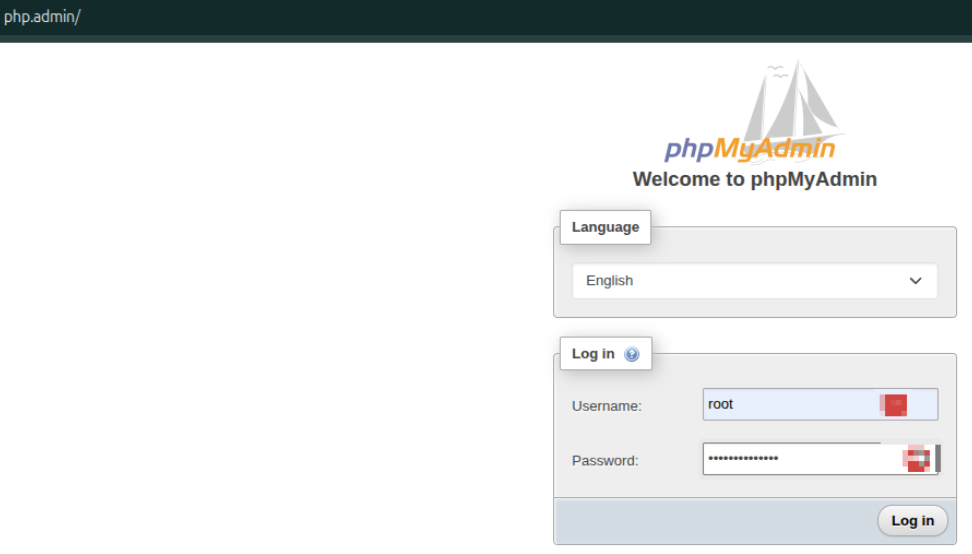Click the Log in submit button
Viewport: 972px width, 554px height.
pyautogui.click(x=912, y=521)
